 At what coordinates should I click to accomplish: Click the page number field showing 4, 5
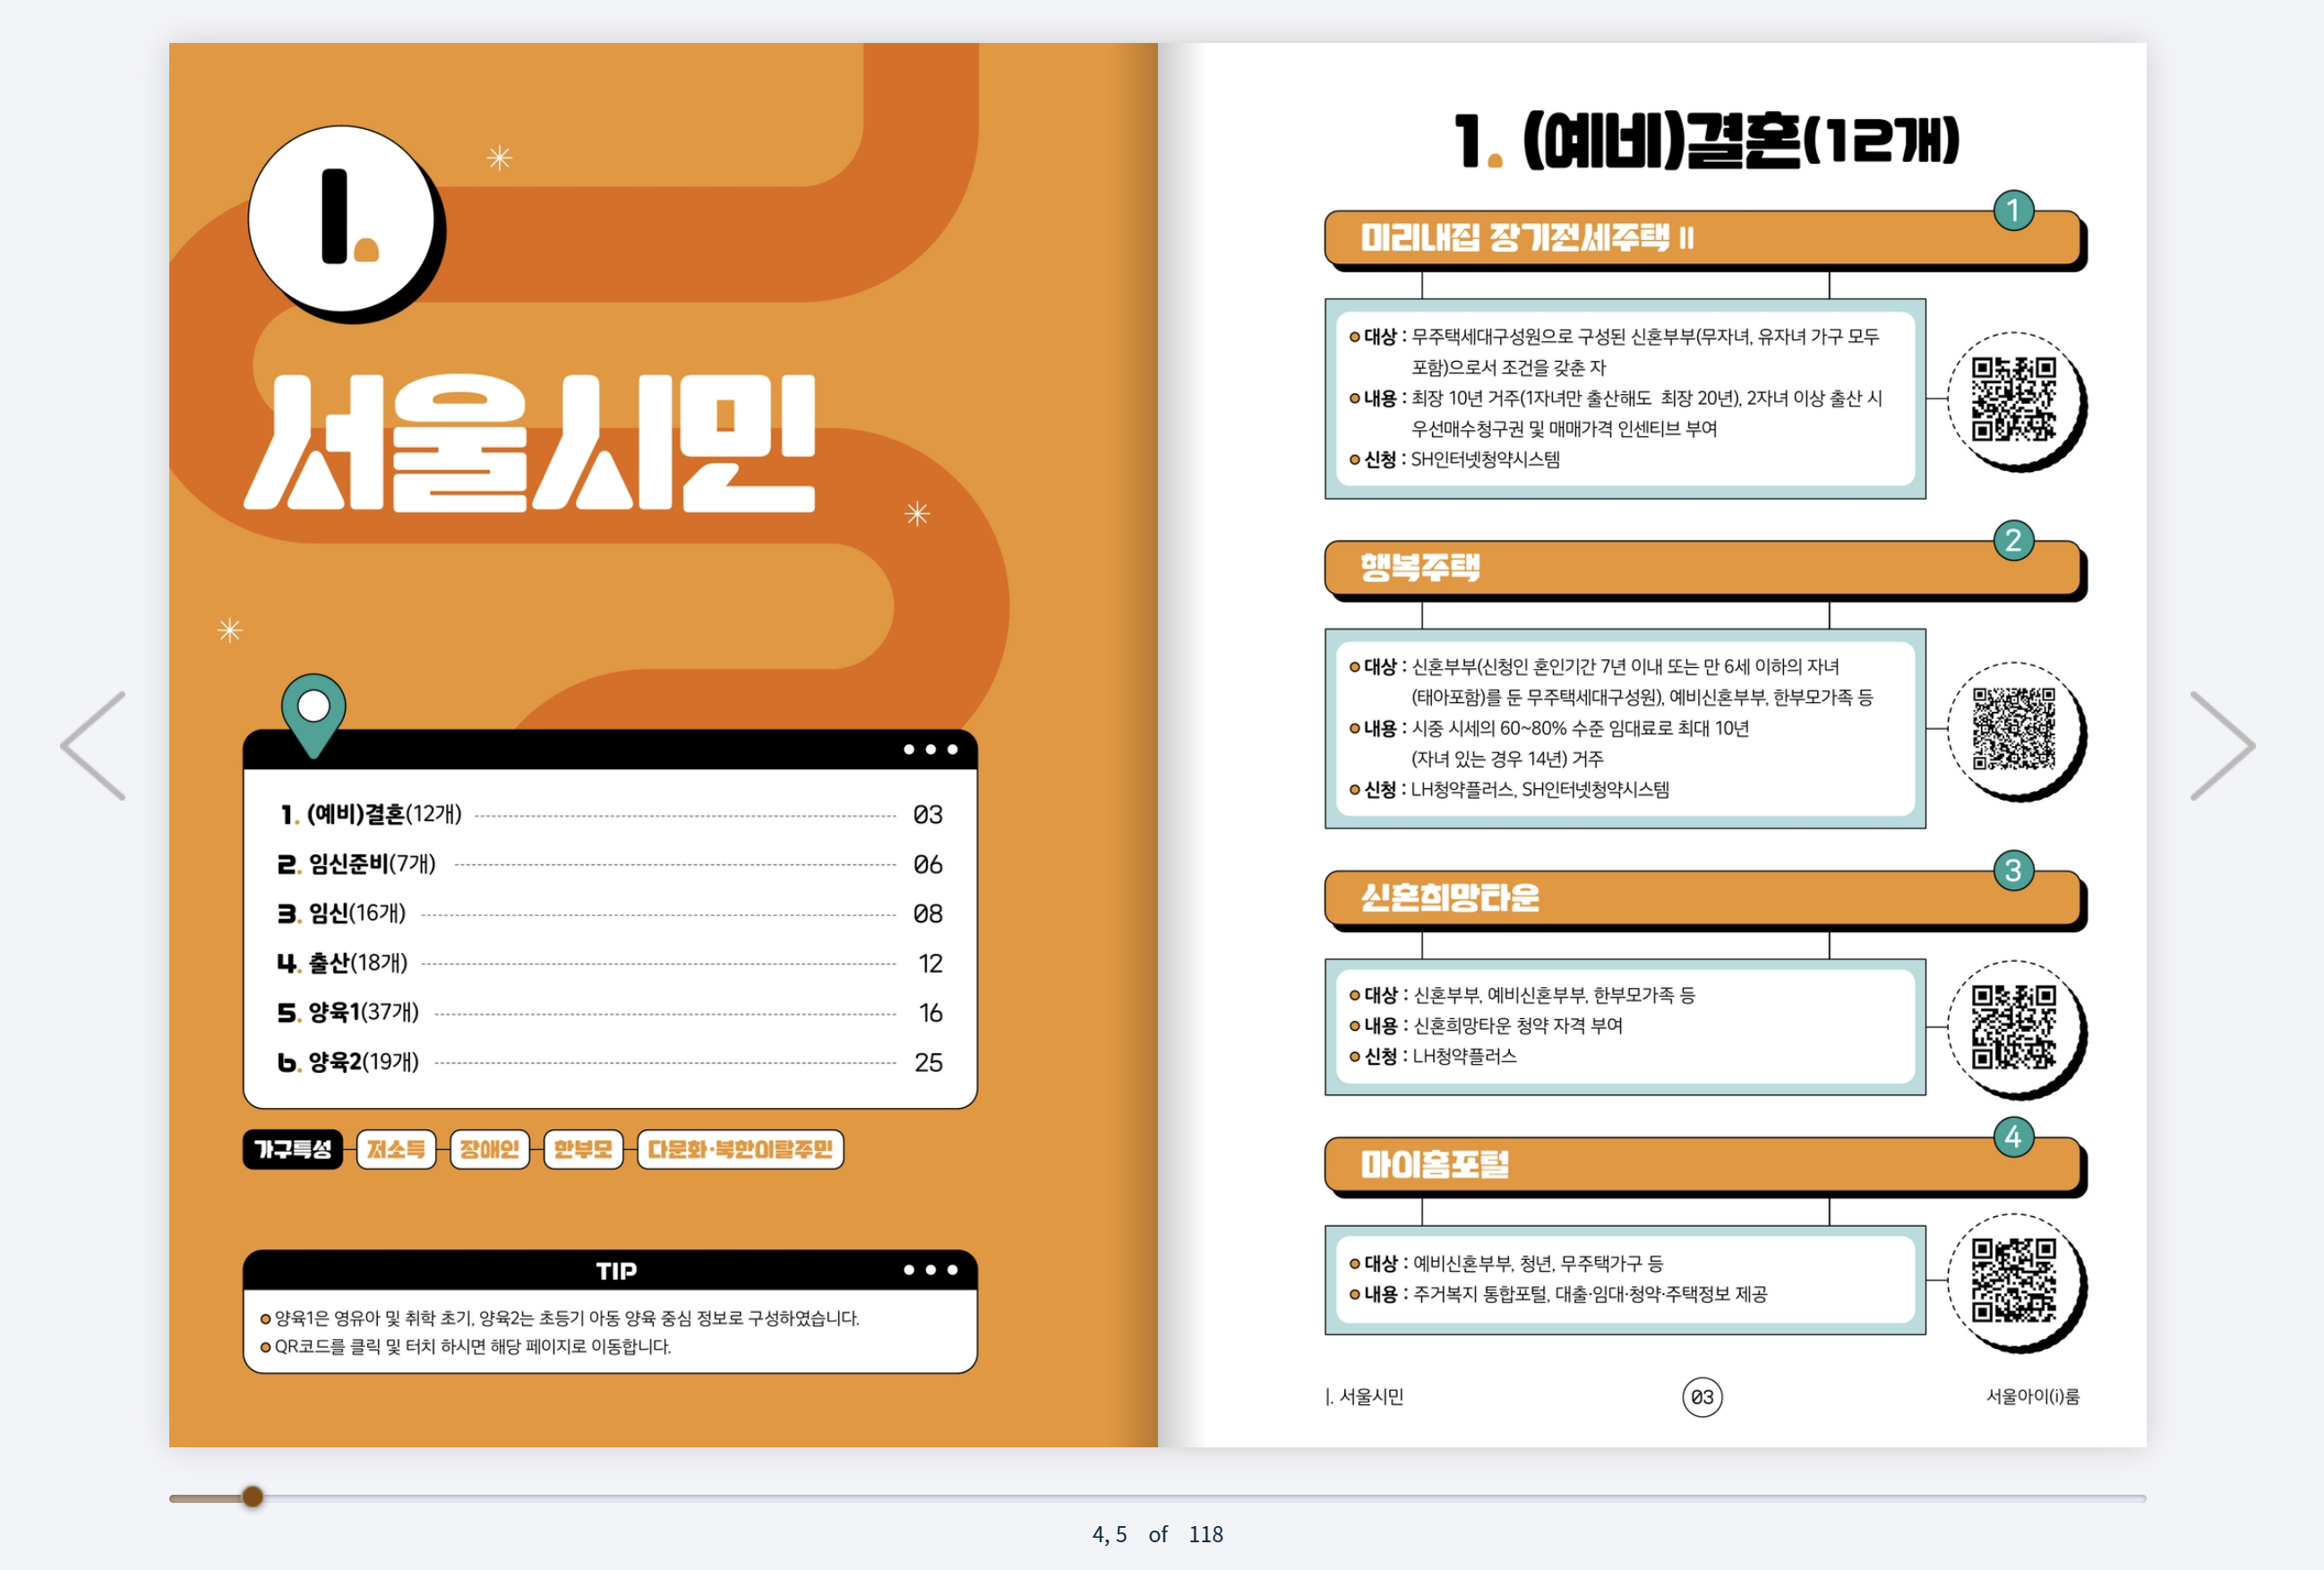coord(1109,1534)
